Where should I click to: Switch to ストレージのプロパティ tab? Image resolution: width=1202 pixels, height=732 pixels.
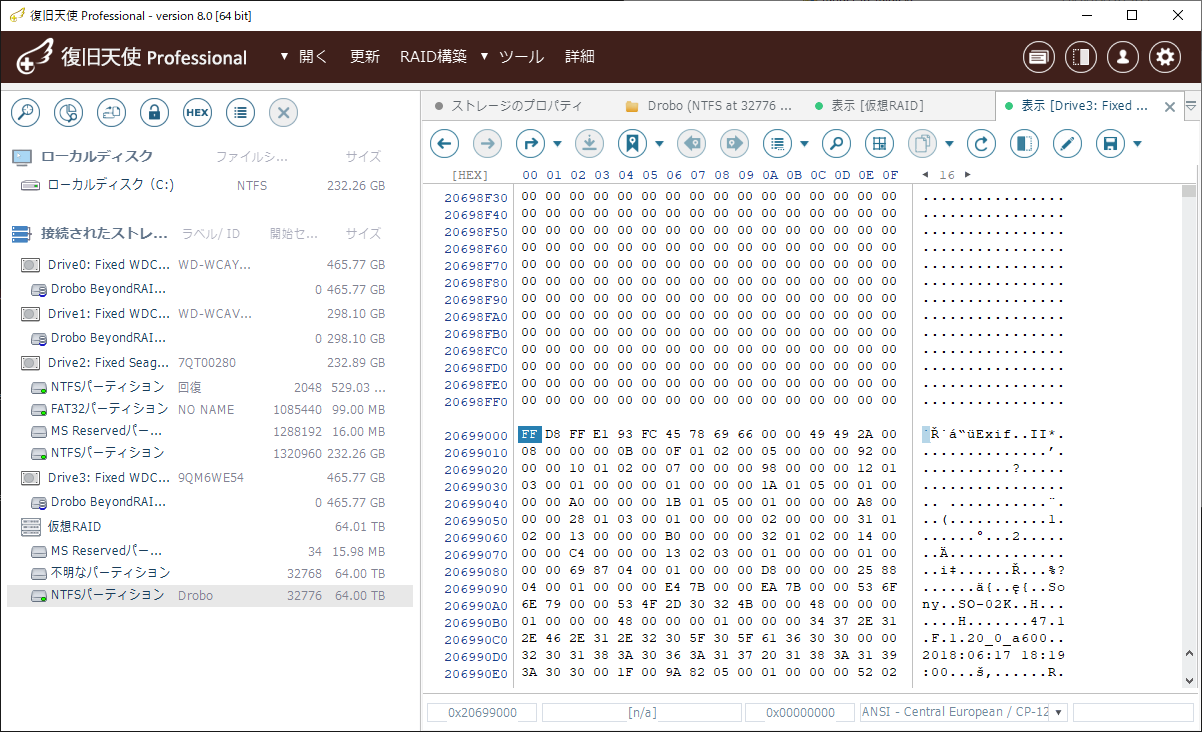point(517,106)
